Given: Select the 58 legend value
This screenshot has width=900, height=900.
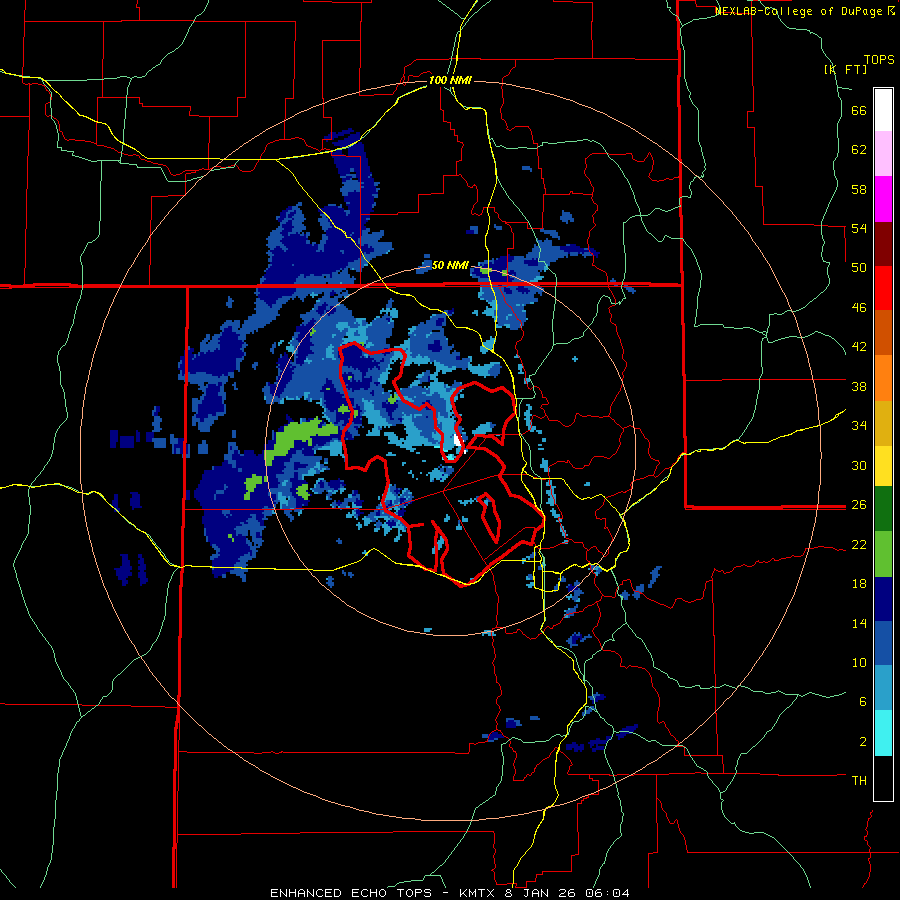Looking at the screenshot, I should click(859, 189).
